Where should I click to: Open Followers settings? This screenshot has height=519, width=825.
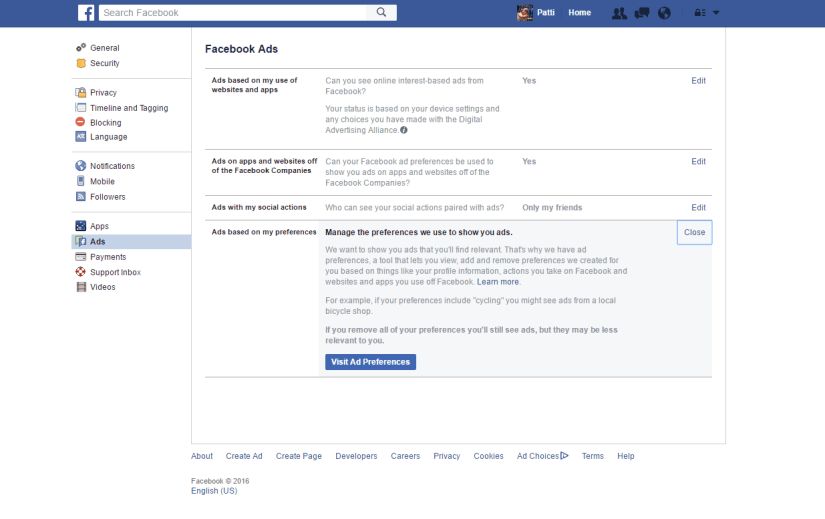click(107, 197)
